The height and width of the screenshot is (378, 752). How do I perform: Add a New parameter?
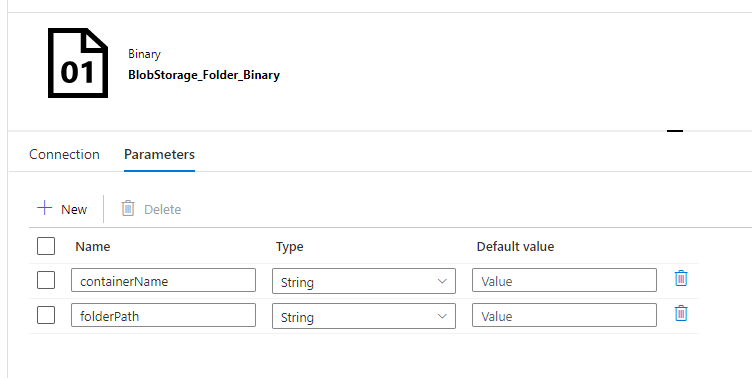62,209
